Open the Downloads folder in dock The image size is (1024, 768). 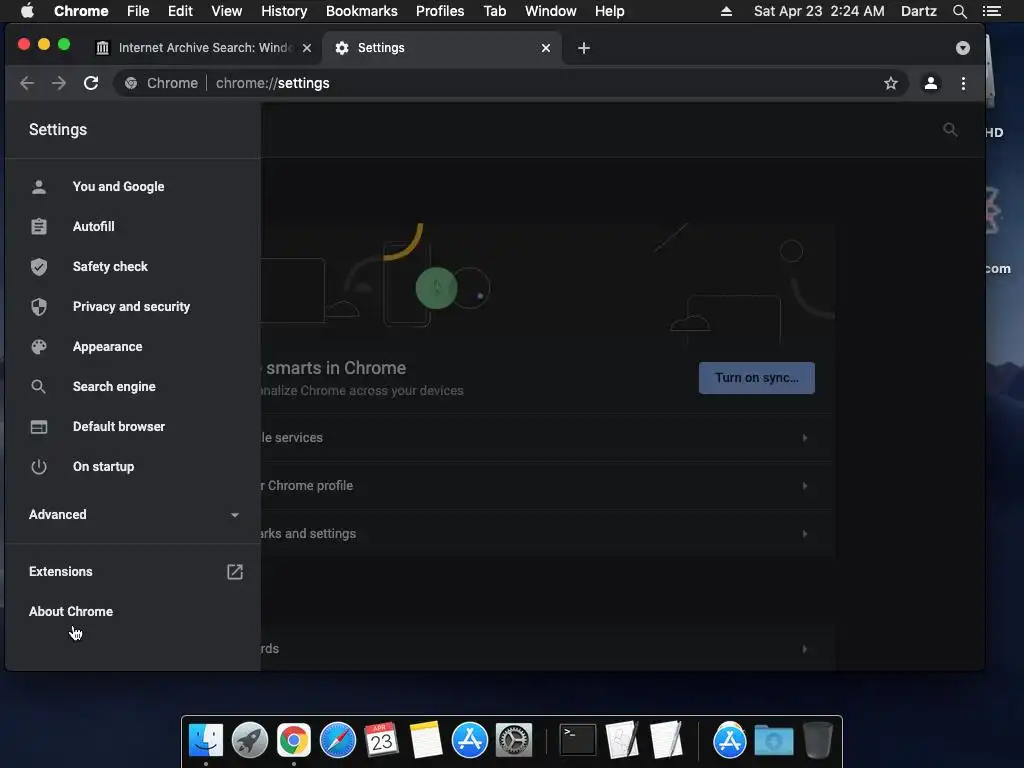774,740
